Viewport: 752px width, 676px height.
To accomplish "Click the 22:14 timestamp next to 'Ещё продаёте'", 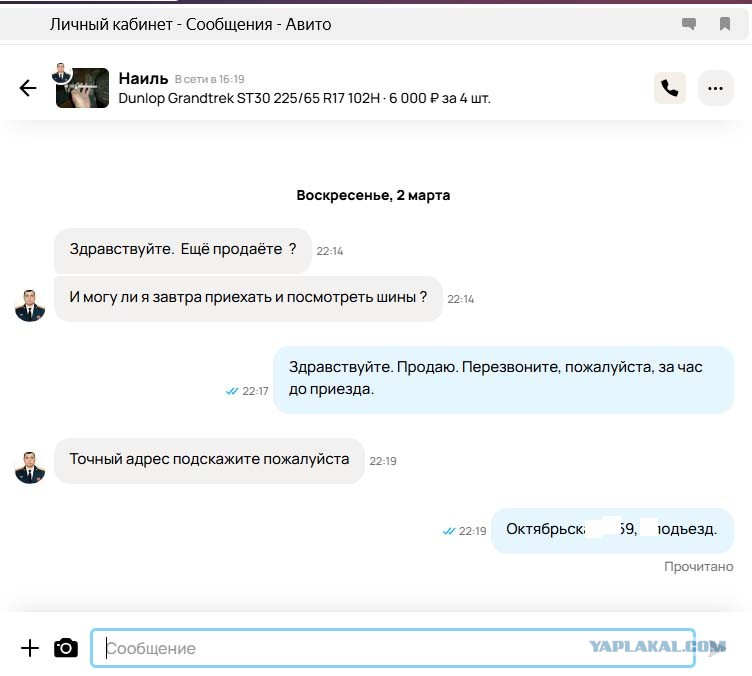I will click(x=329, y=251).
